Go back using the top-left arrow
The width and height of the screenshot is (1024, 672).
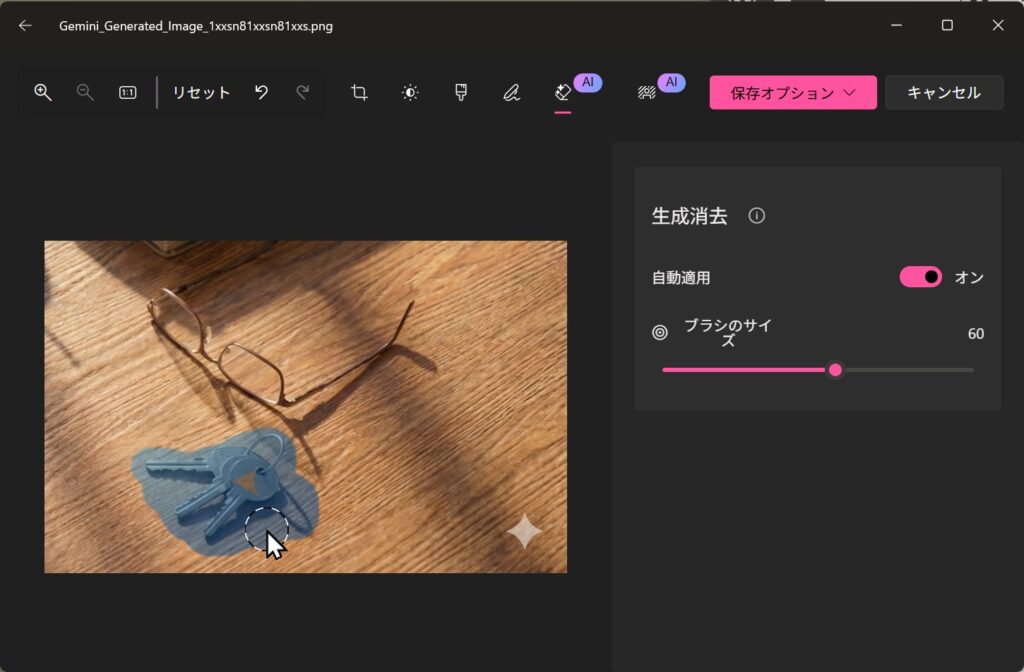click(25, 26)
